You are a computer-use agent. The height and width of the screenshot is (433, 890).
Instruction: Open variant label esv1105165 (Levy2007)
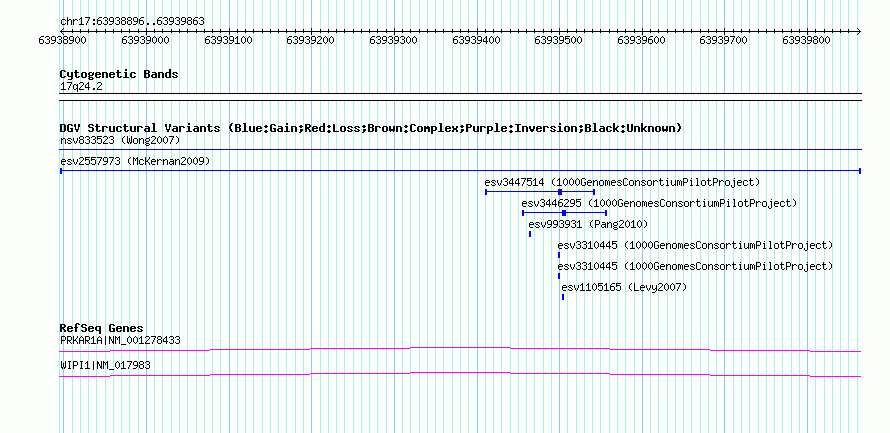tap(624, 288)
